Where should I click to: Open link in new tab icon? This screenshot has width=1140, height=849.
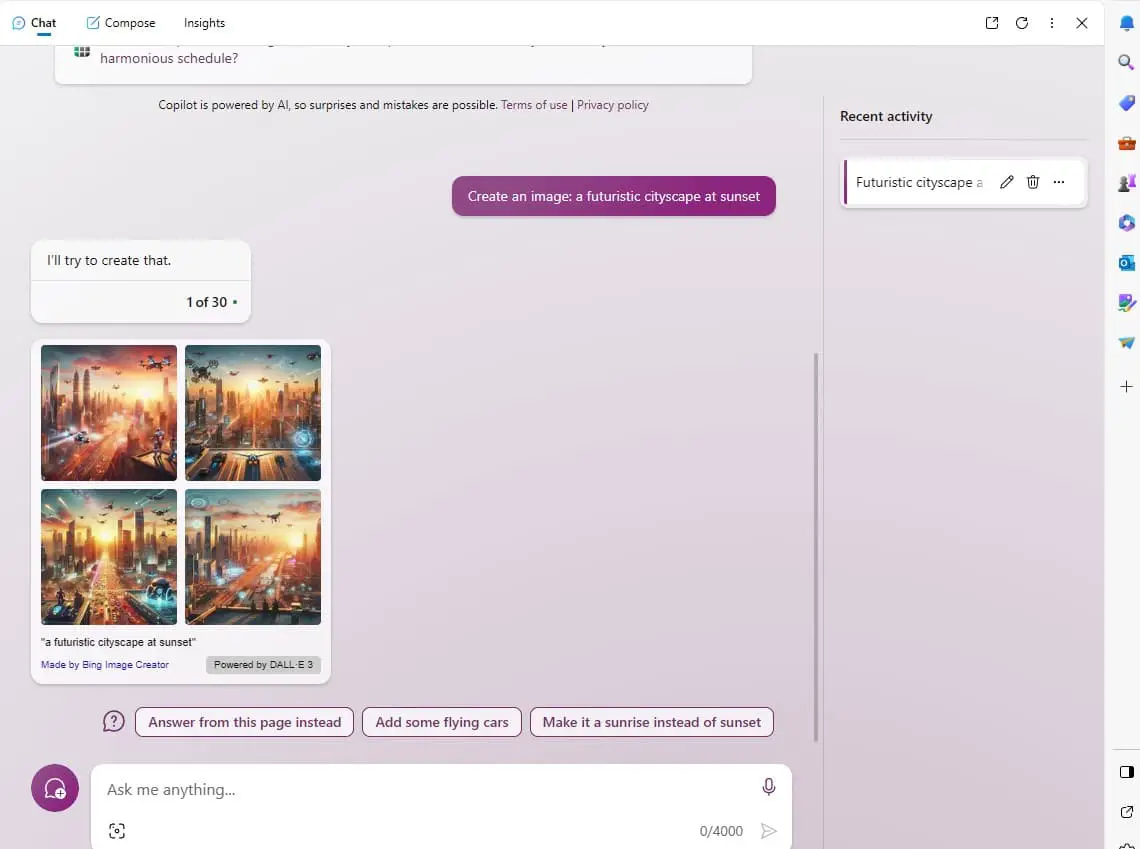992,23
